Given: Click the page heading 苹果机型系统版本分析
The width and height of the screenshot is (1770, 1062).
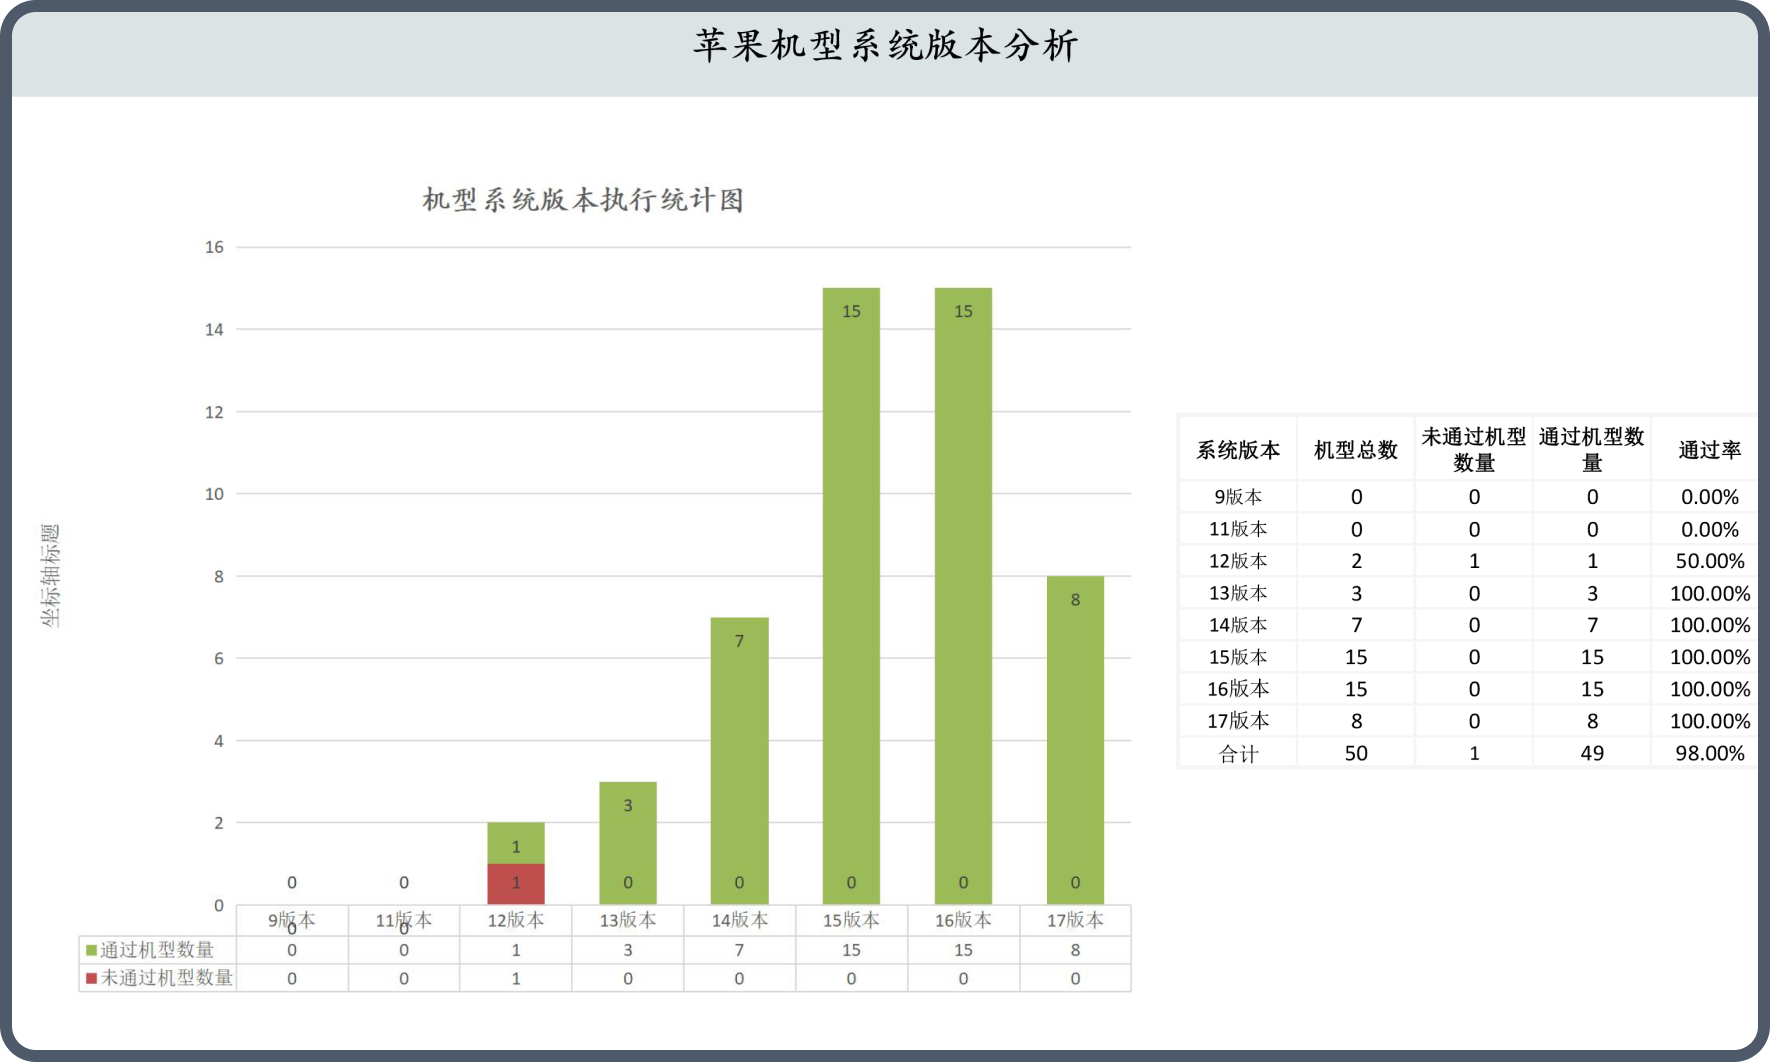Looking at the screenshot, I should coord(885,46).
